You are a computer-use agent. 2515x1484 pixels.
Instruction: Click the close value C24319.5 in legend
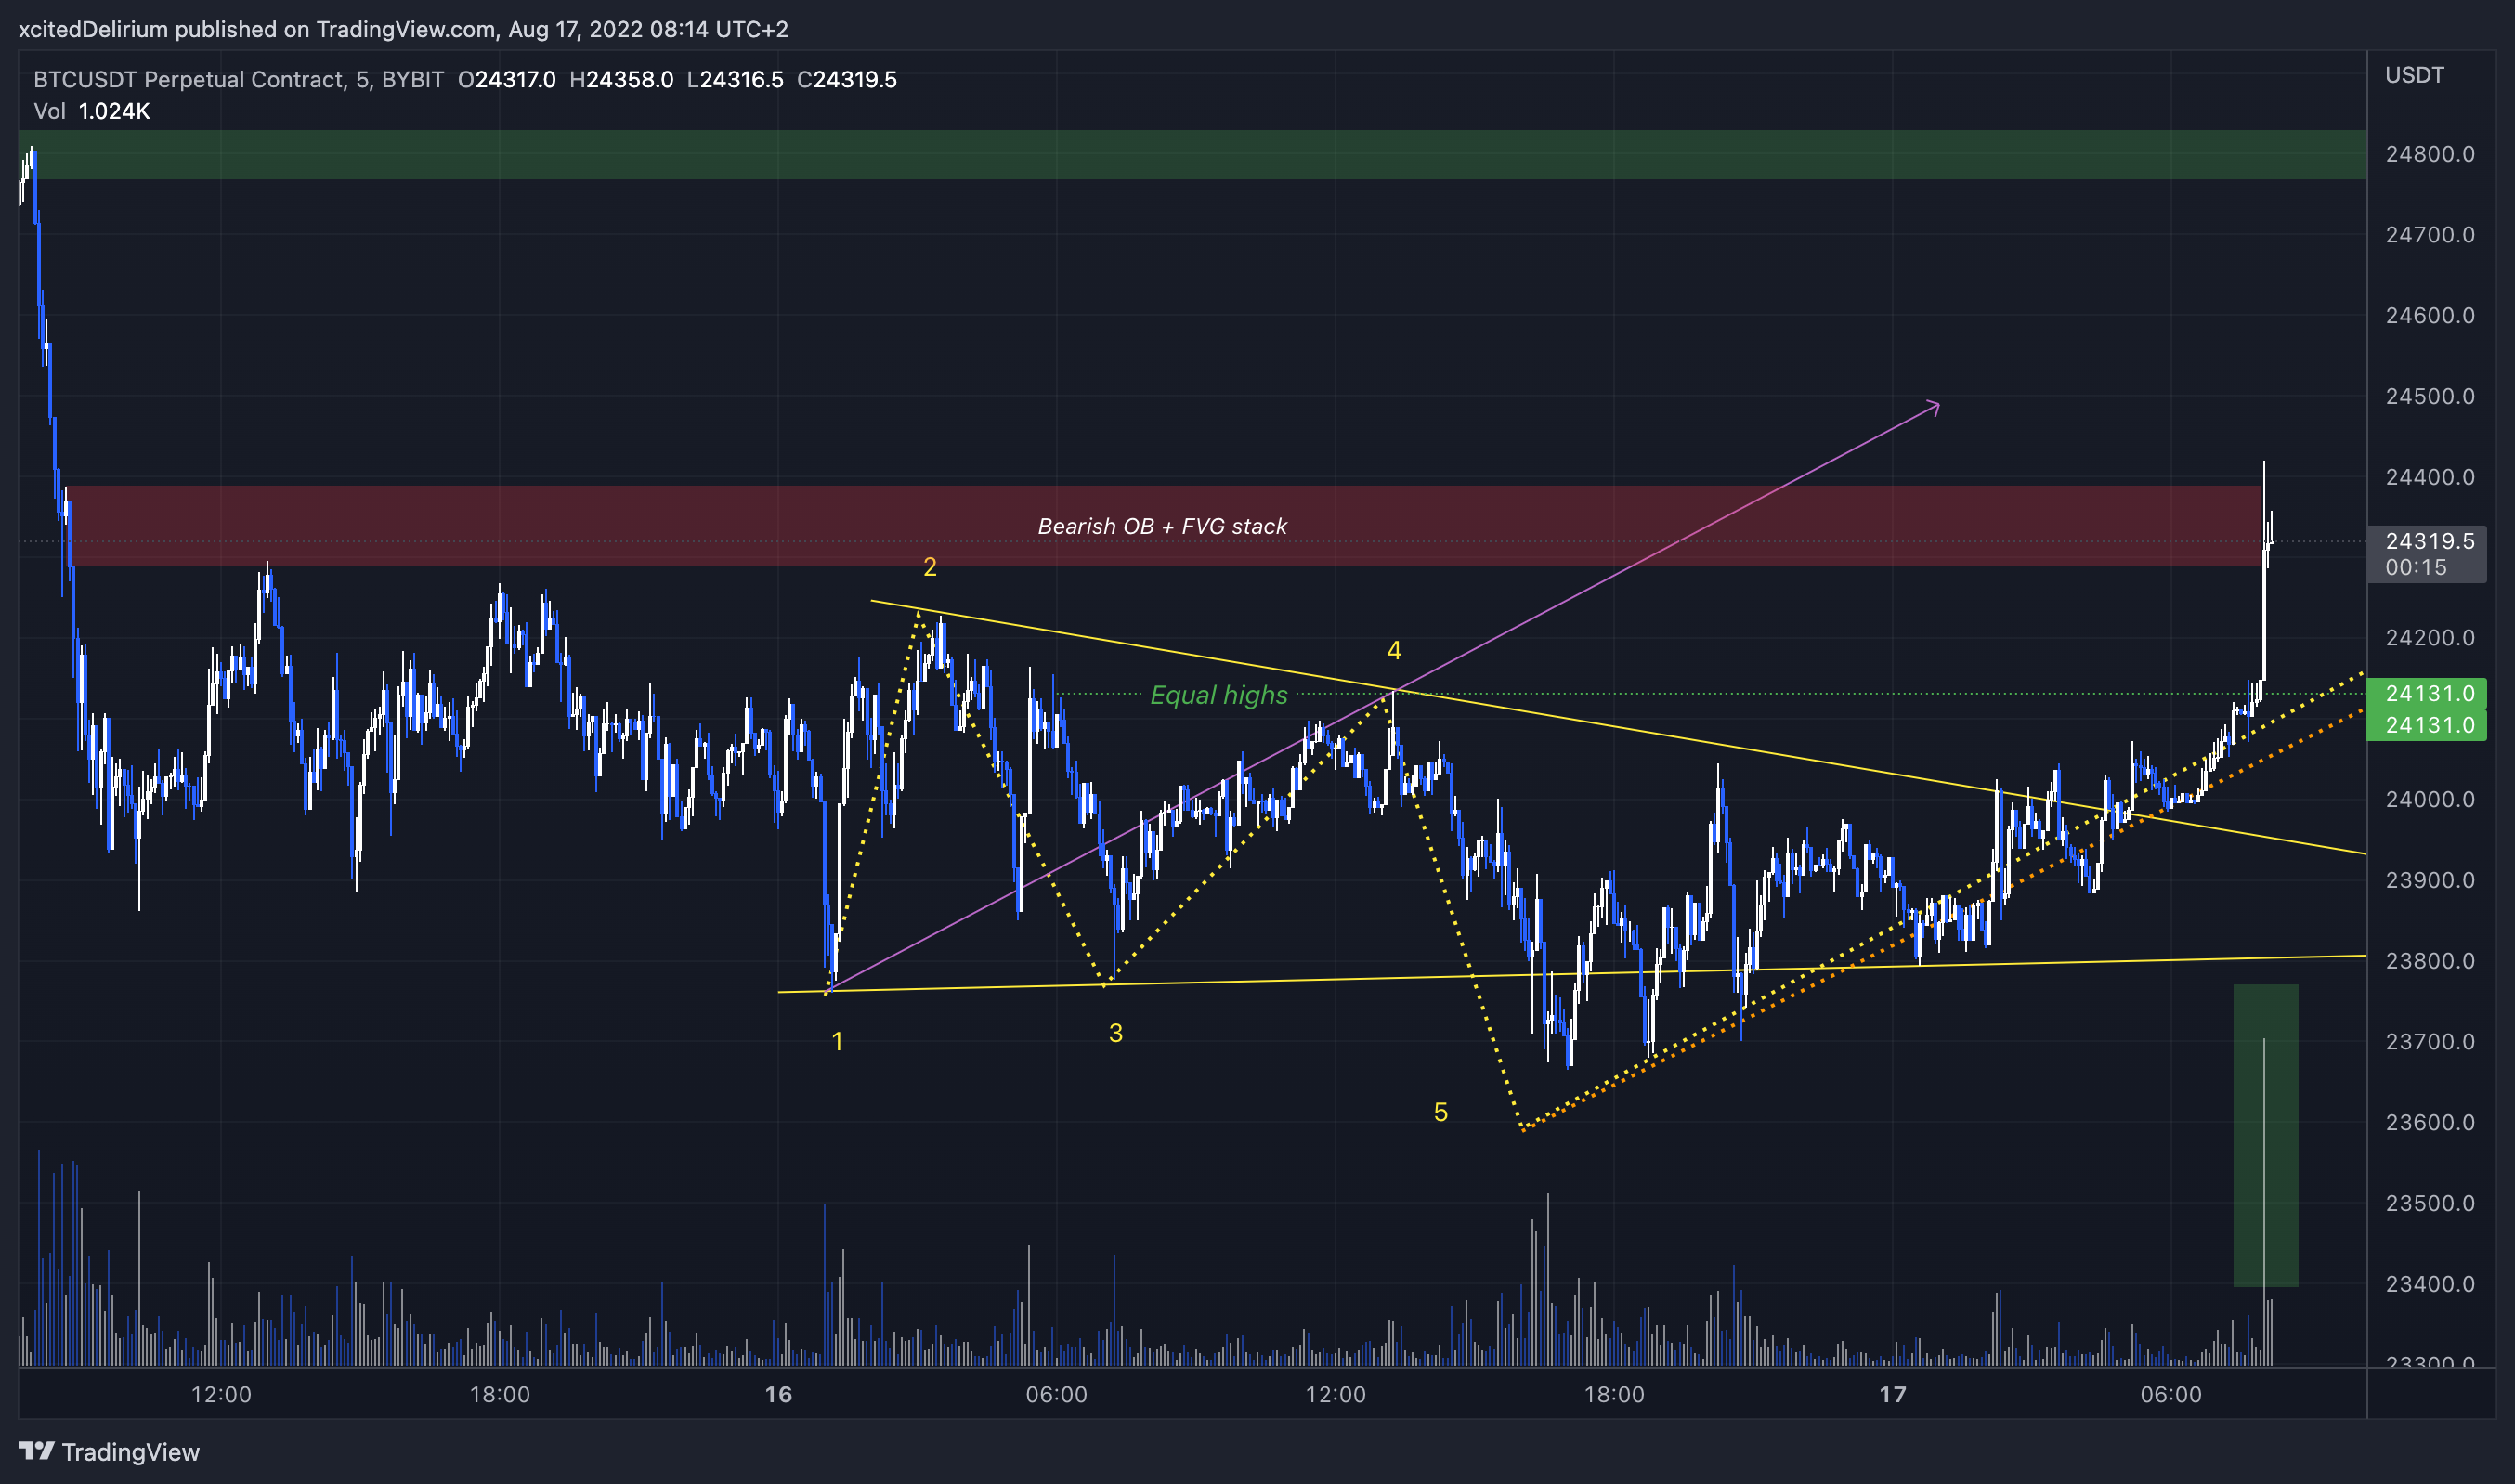847,80
